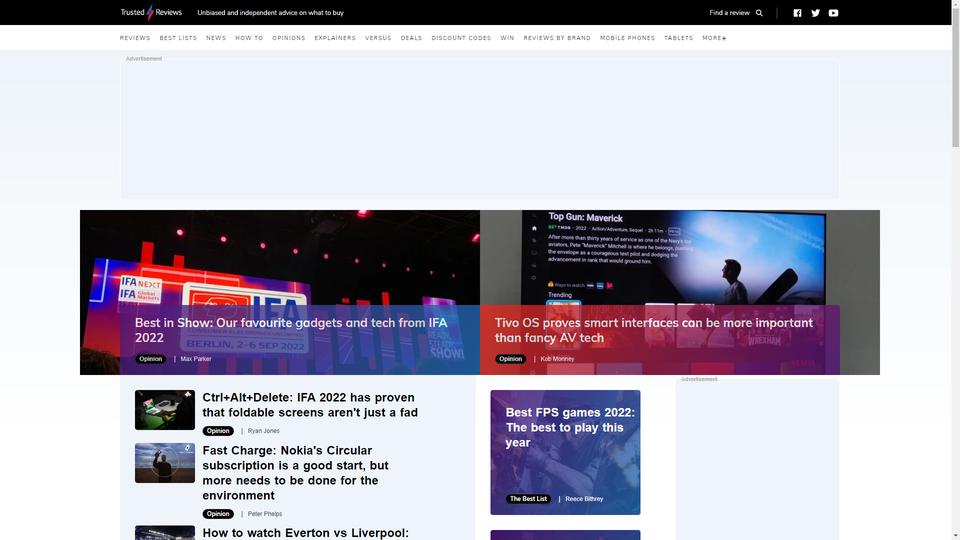Select News in navigation bar
Screen dimensions: 960x540
tap(216, 38)
